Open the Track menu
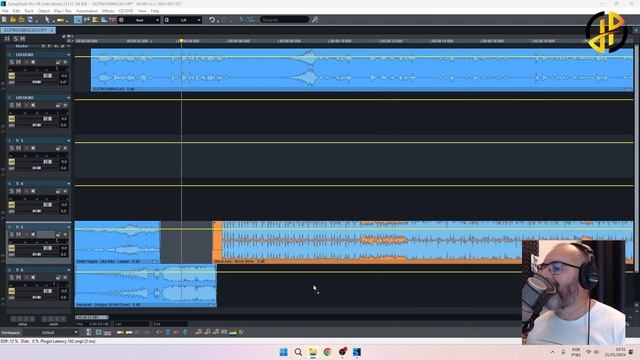 pos(29,11)
